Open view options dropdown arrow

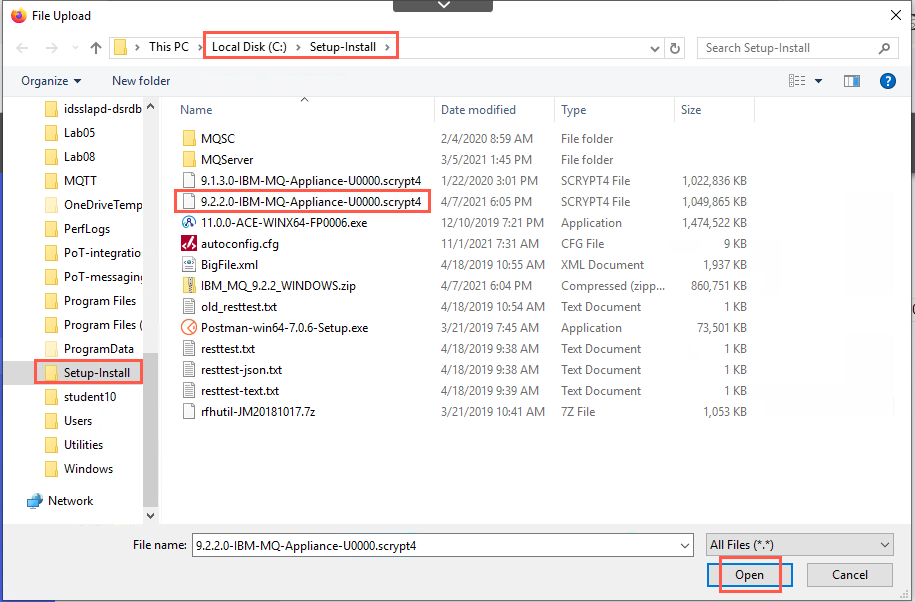[818, 81]
